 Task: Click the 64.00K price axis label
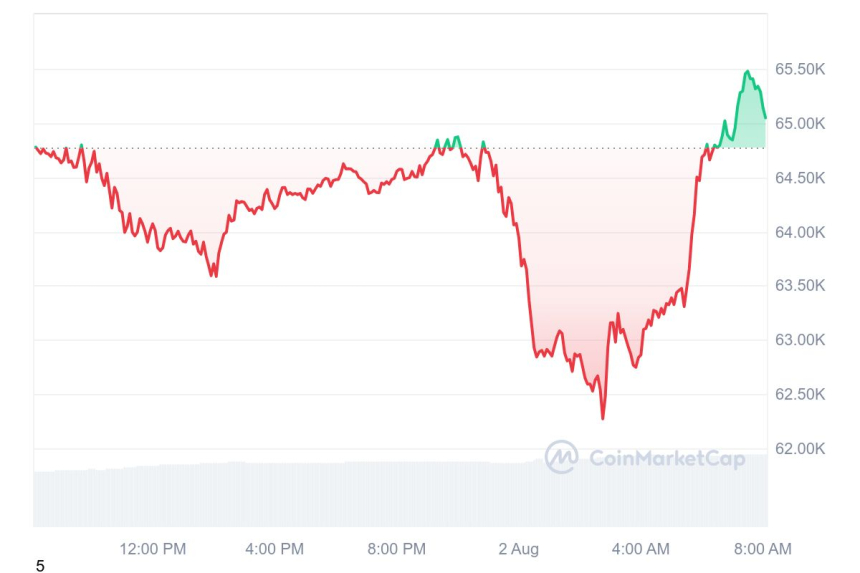(x=801, y=232)
